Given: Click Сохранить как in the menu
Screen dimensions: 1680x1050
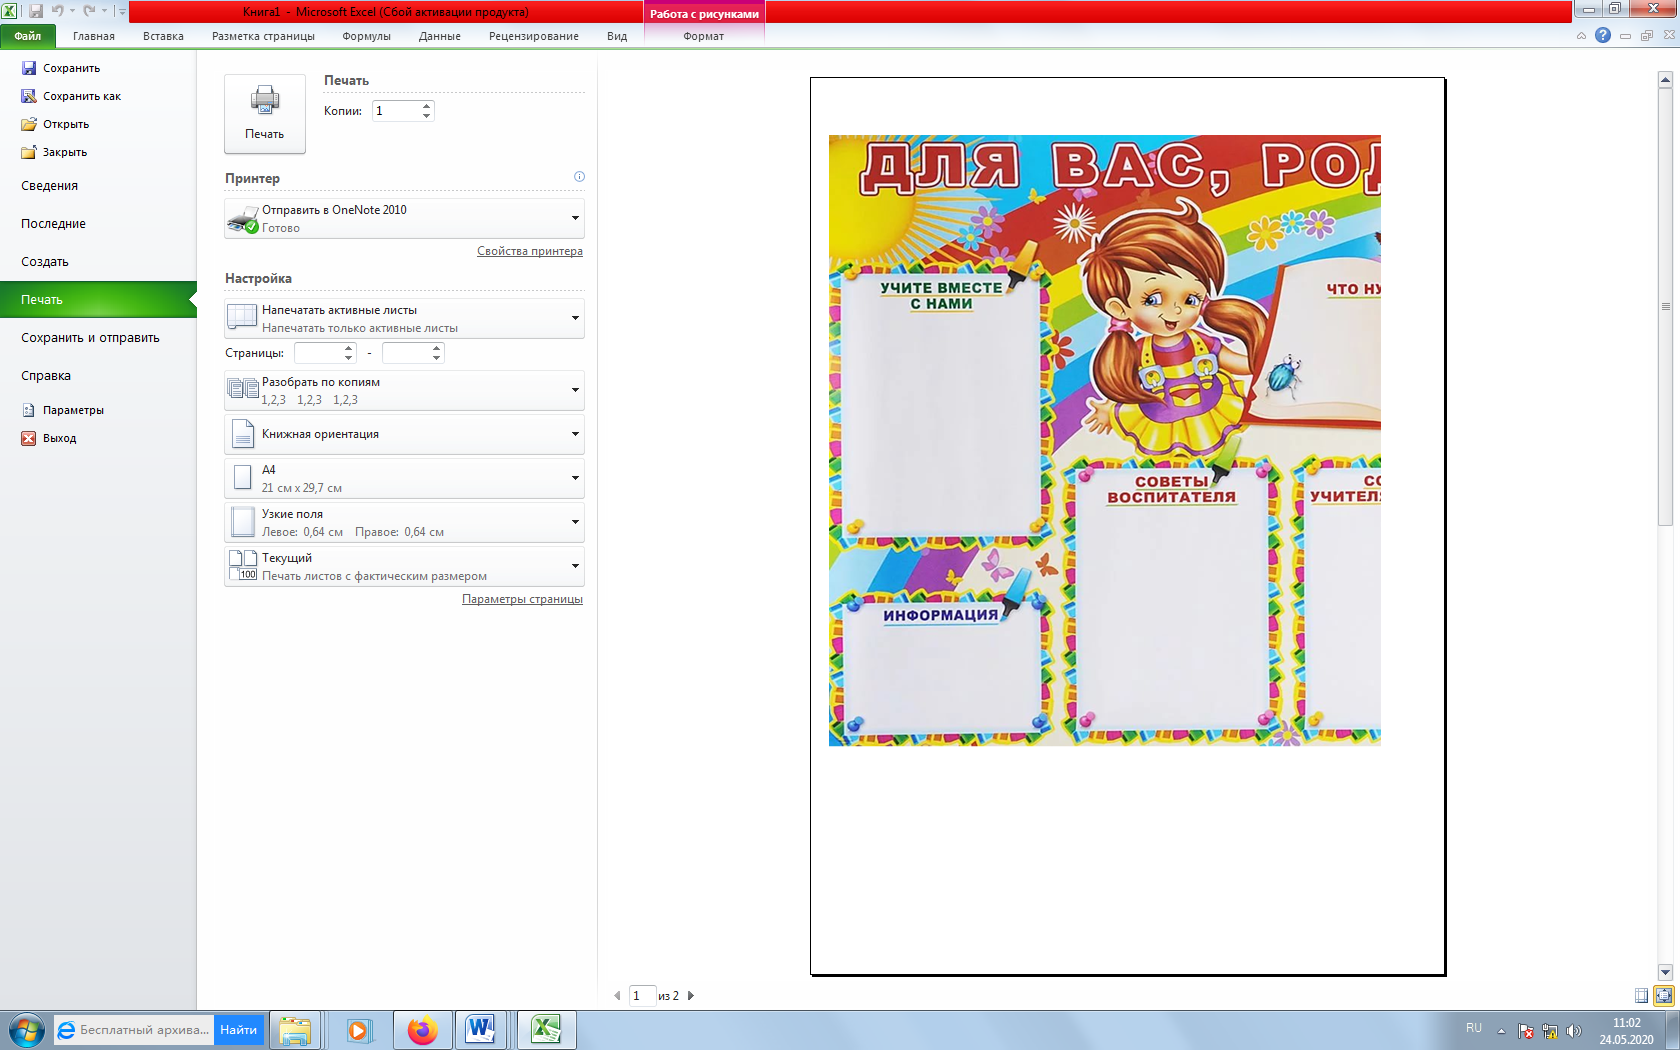Looking at the screenshot, I should coord(71,96).
